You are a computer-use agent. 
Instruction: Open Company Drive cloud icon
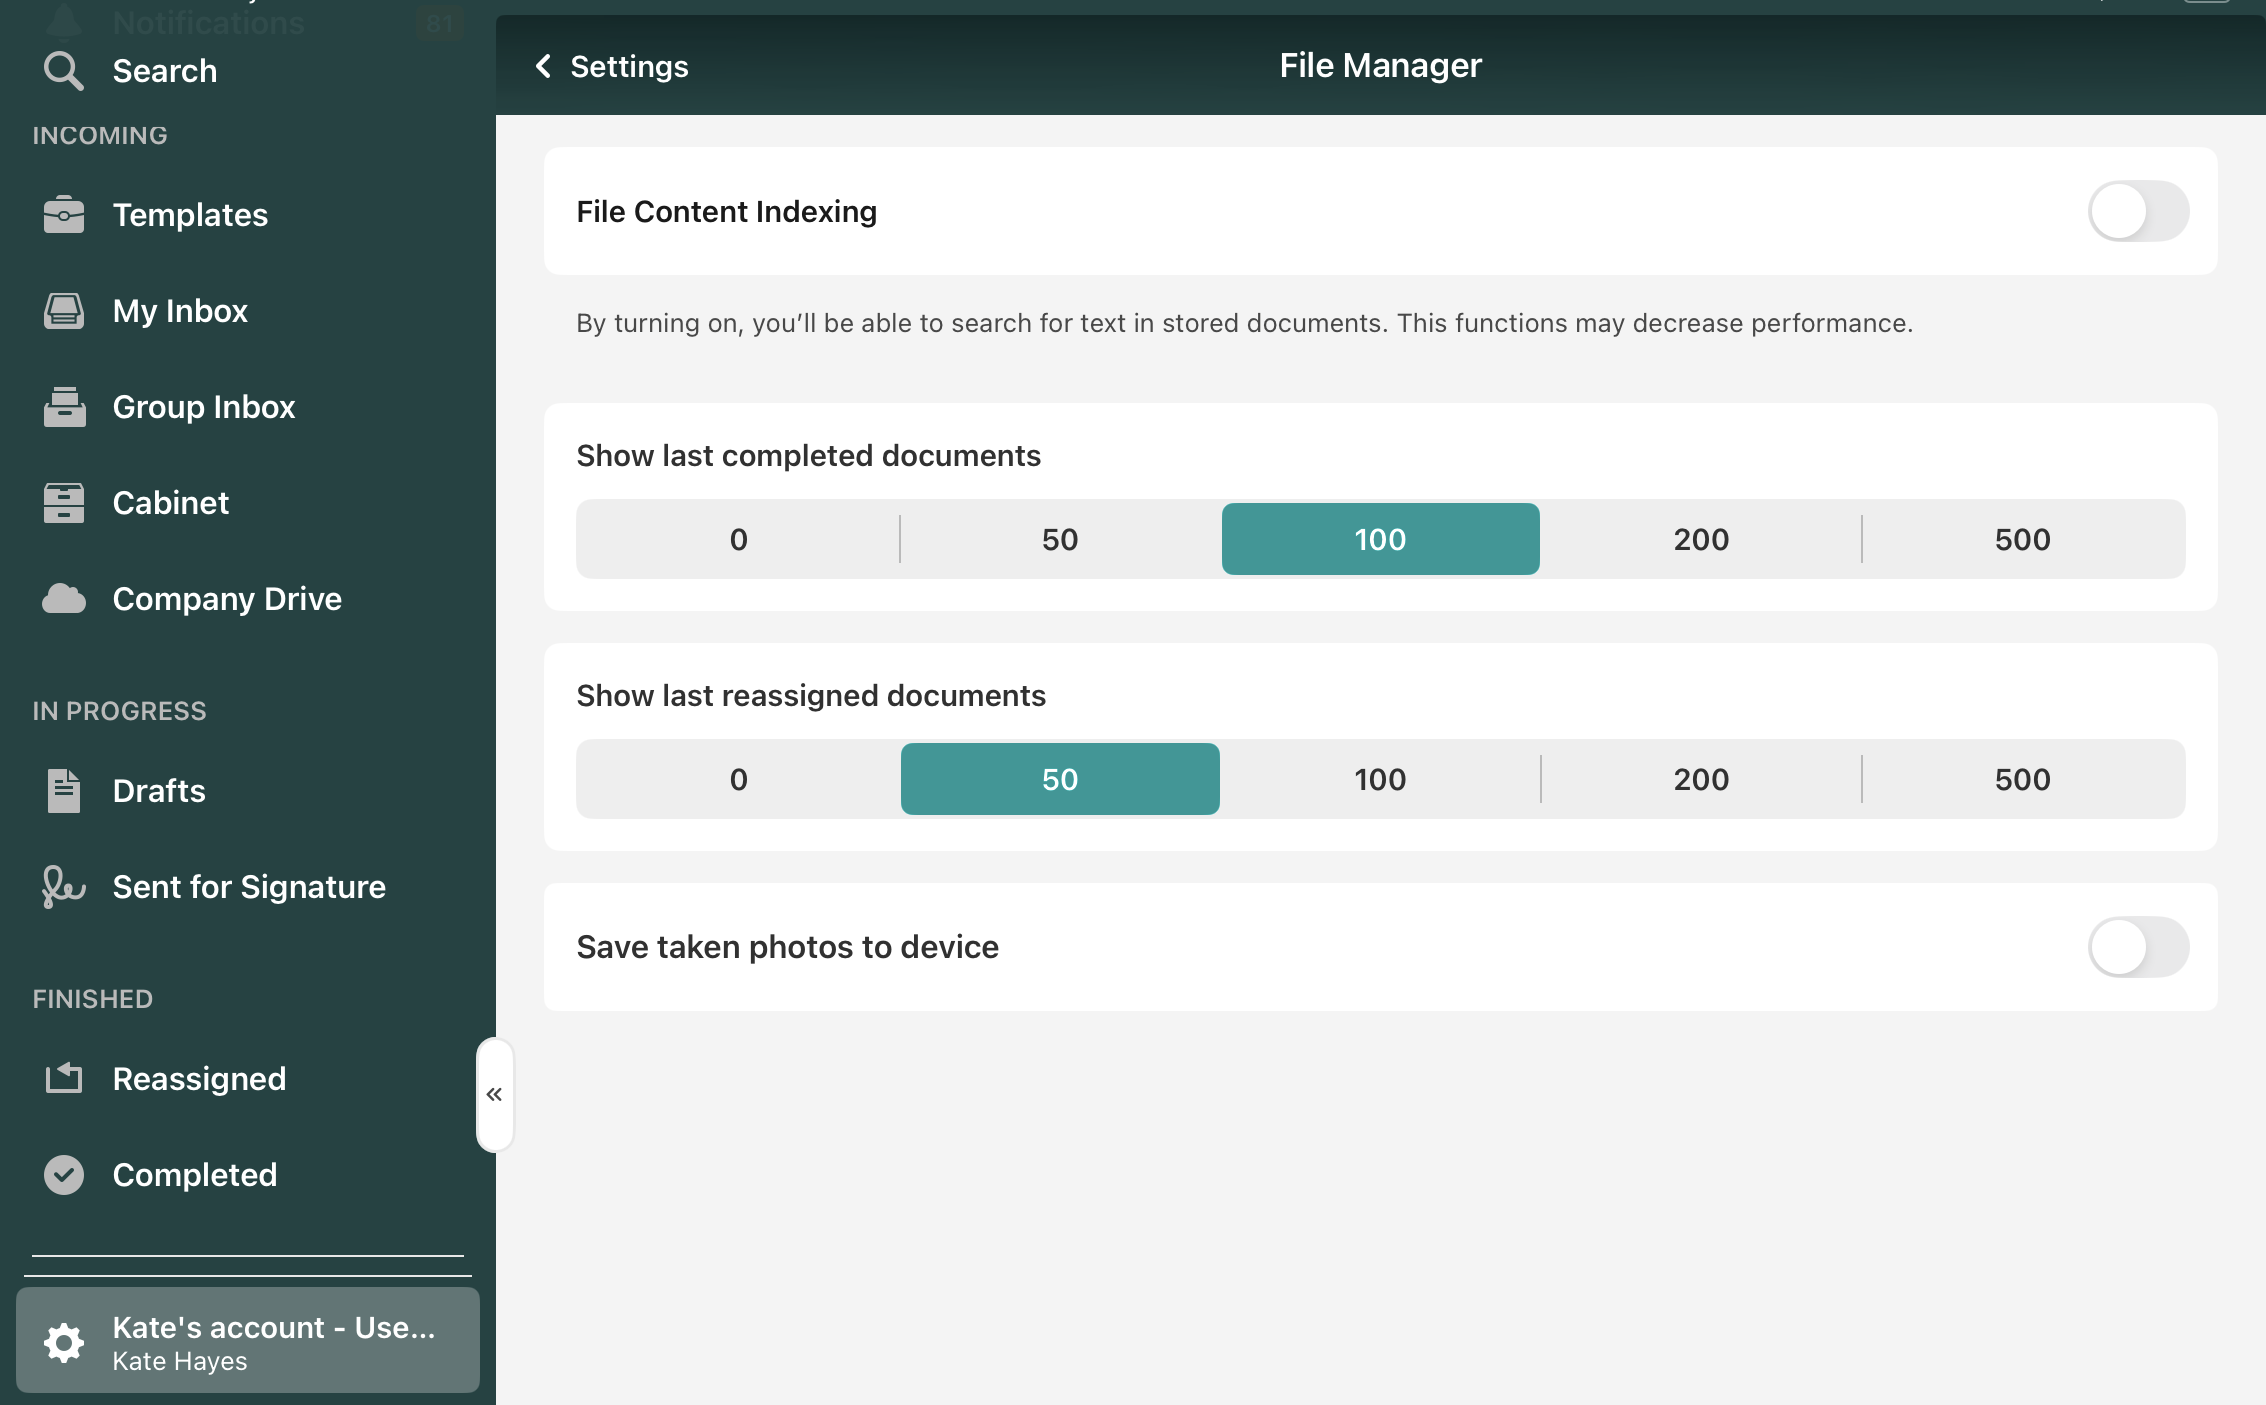coord(63,599)
